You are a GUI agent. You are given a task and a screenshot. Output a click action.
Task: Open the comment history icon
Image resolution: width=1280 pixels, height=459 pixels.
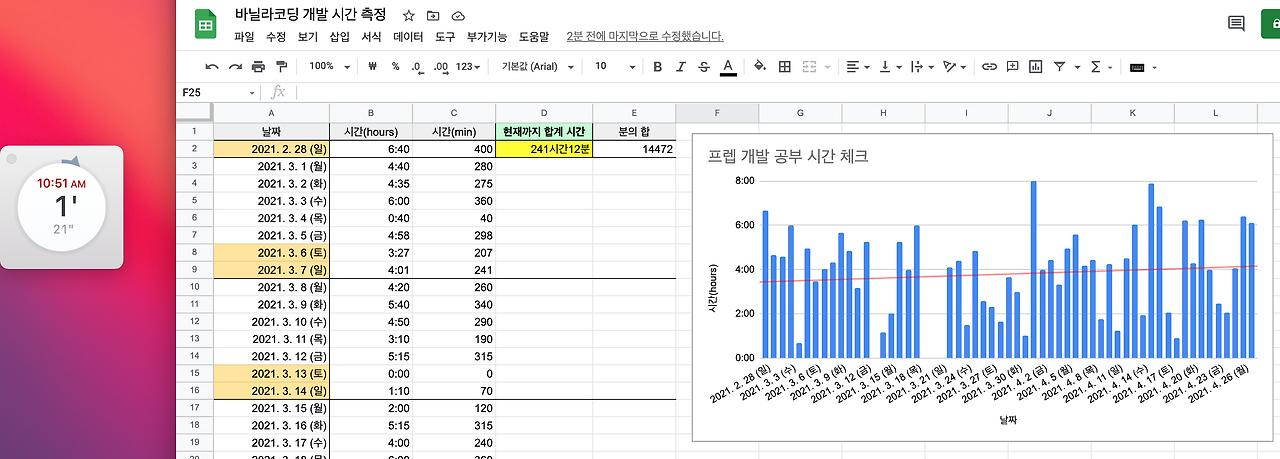pos(1237,24)
